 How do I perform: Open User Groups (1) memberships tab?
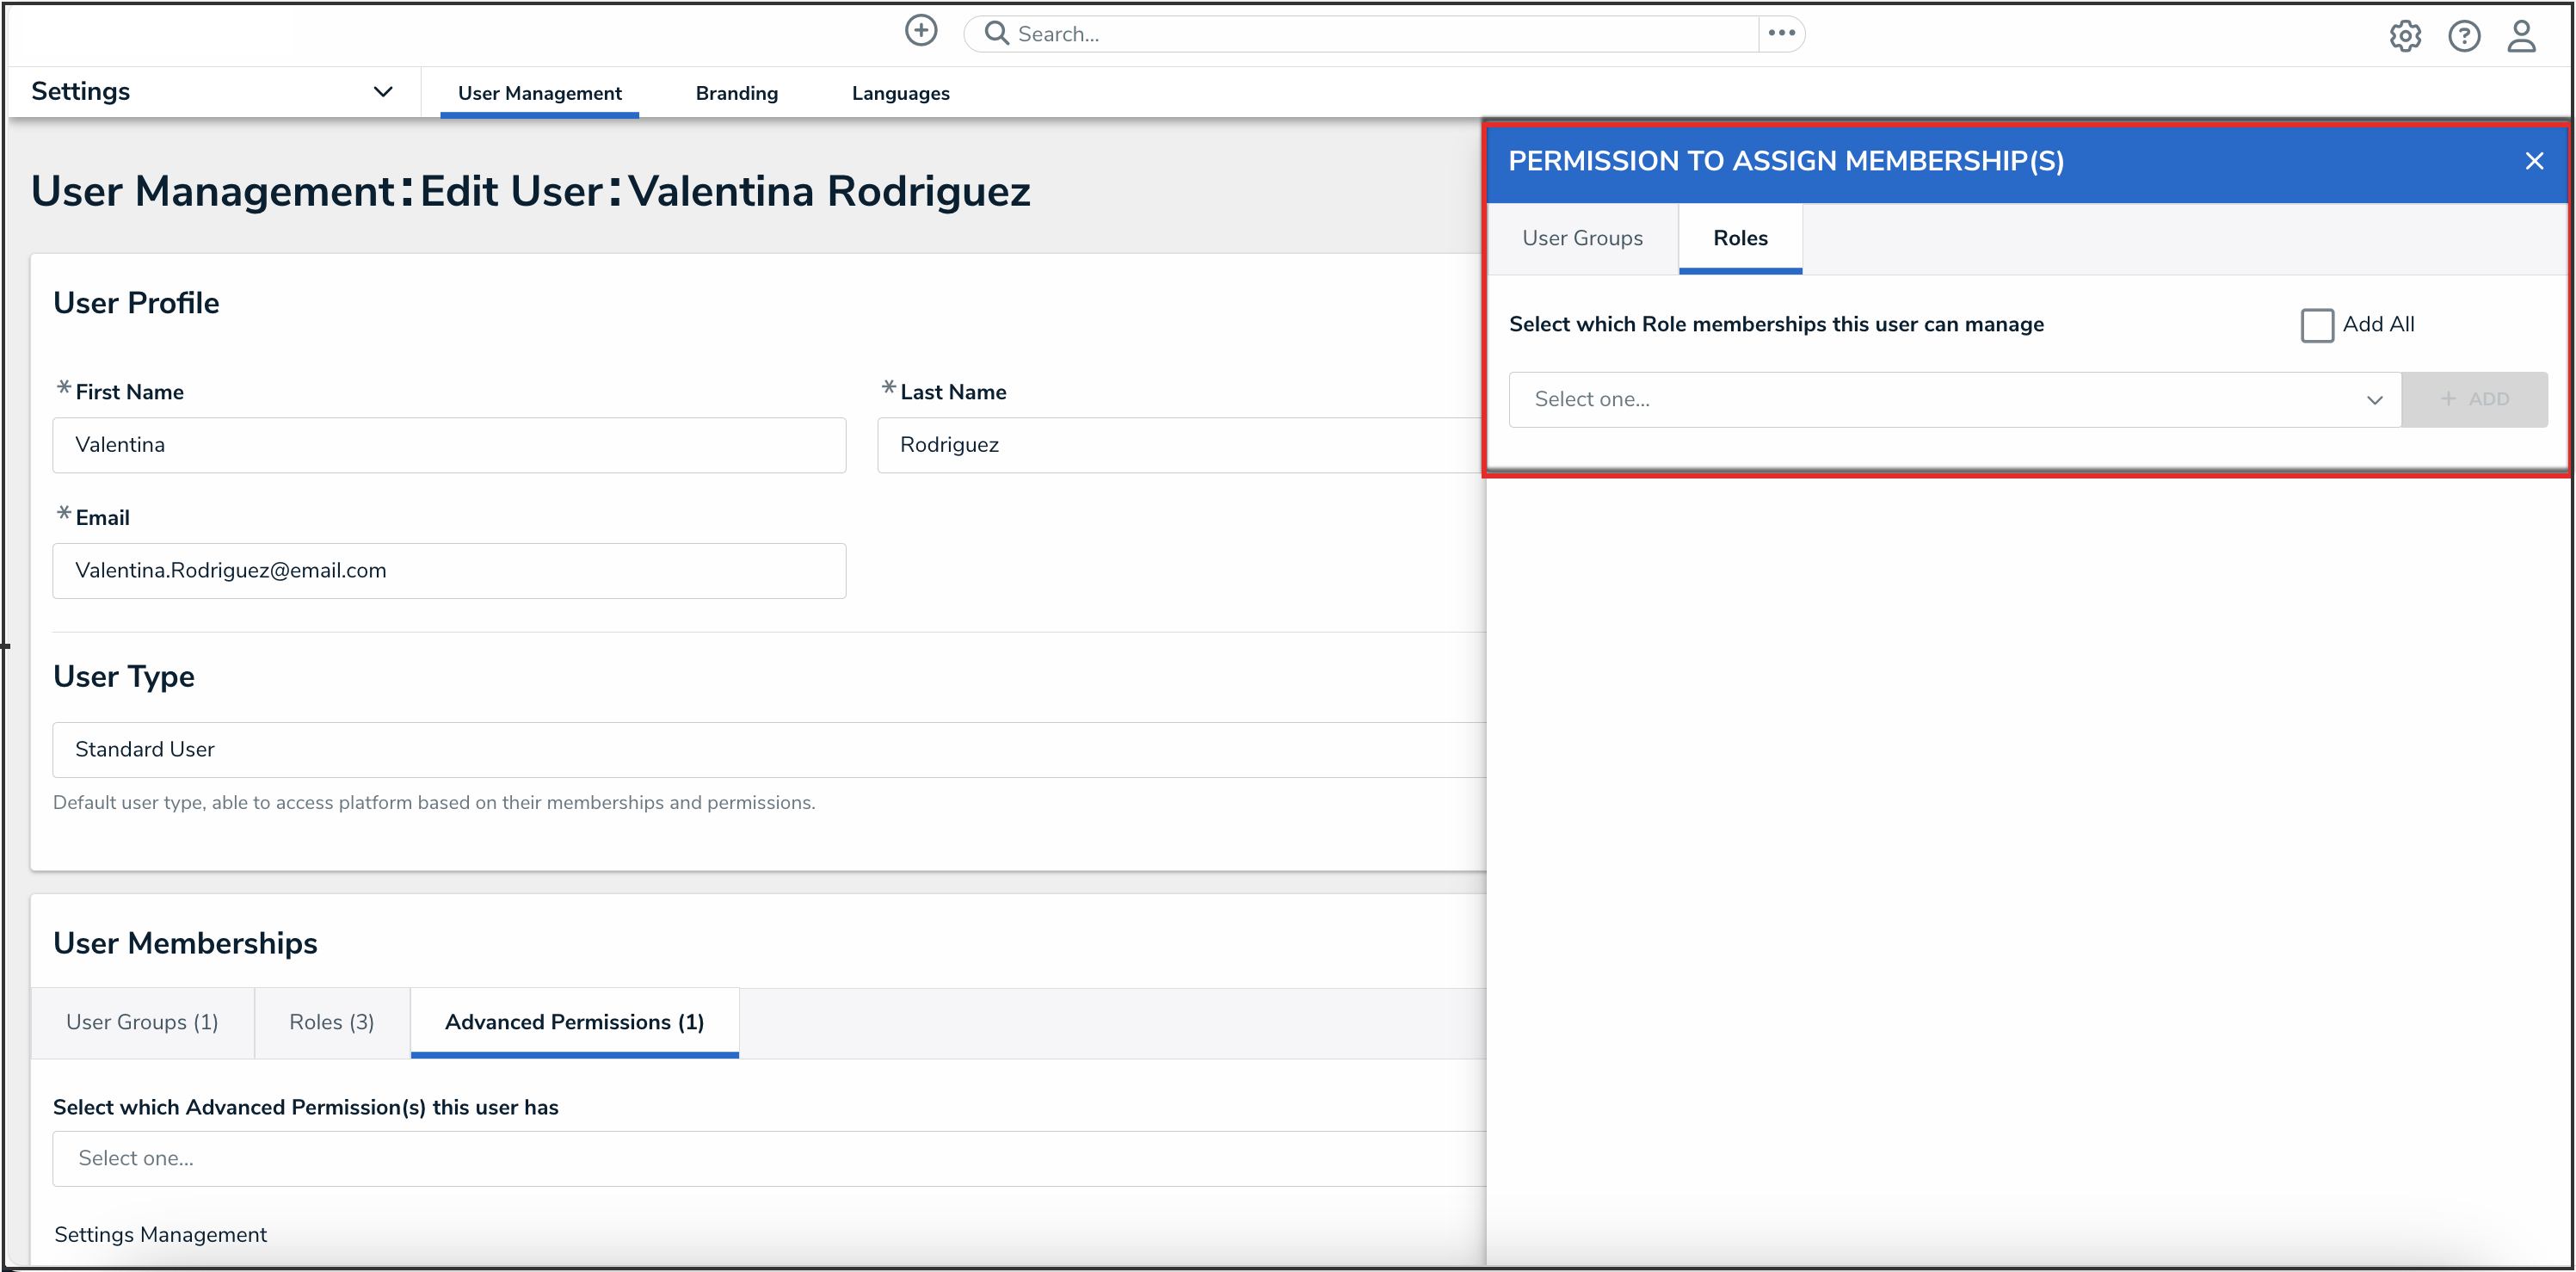coord(142,1022)
